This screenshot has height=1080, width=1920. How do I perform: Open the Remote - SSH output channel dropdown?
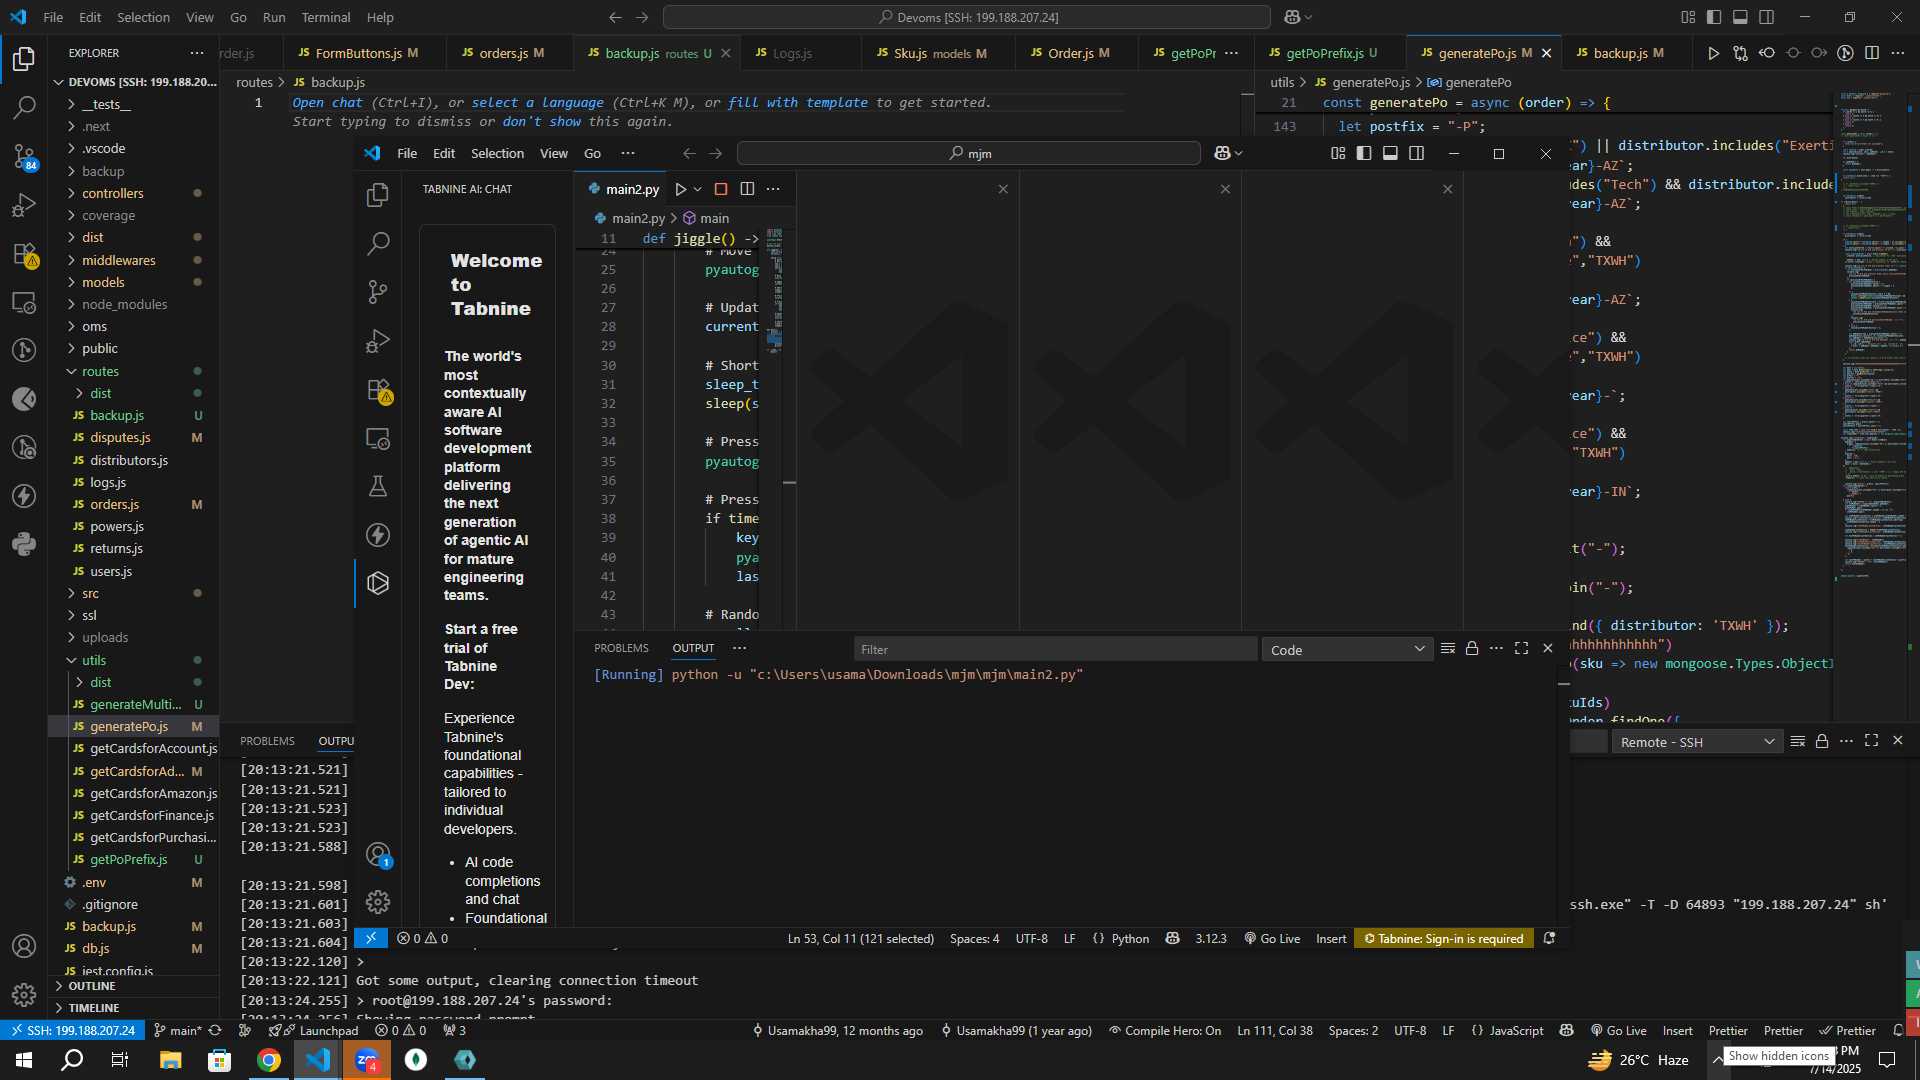1697,742
